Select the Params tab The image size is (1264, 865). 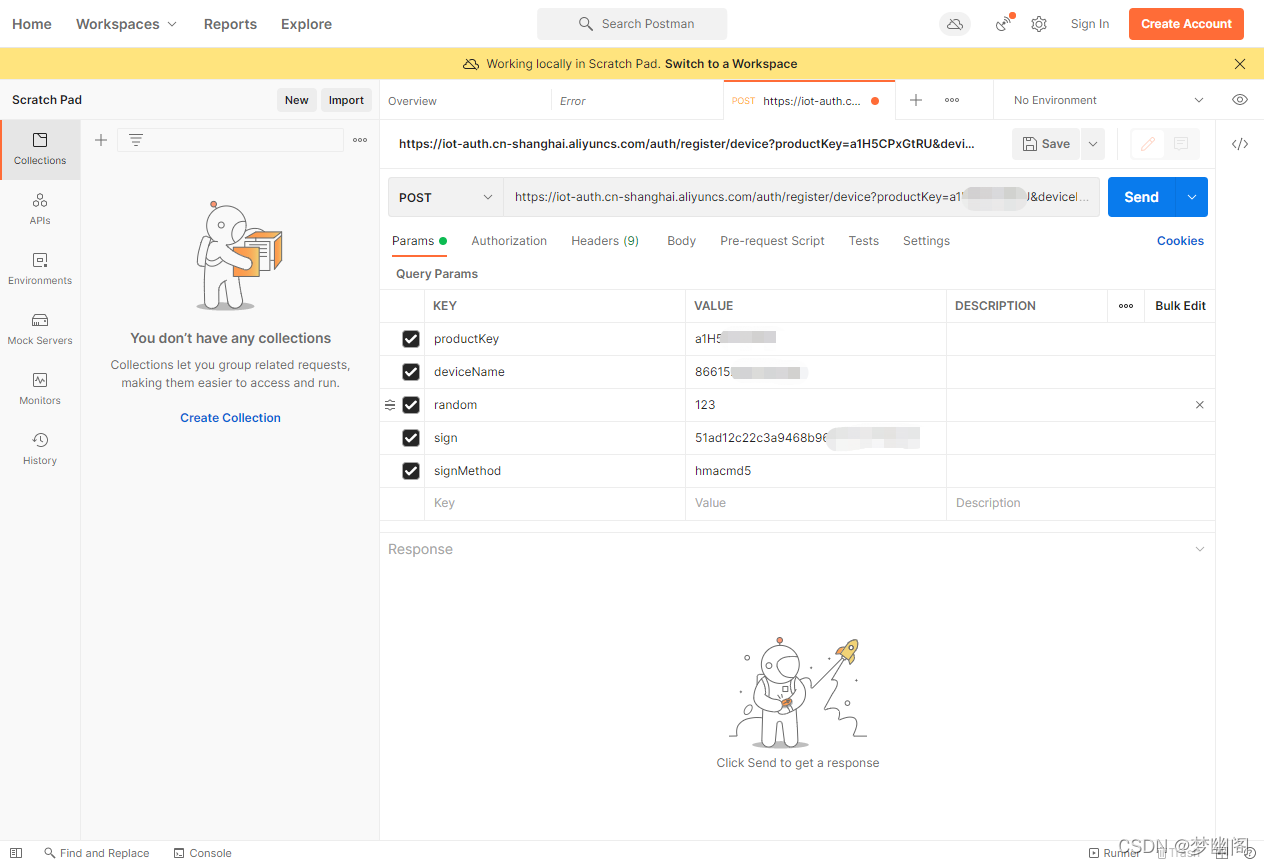pyautogui.click(x=419, y=241)
